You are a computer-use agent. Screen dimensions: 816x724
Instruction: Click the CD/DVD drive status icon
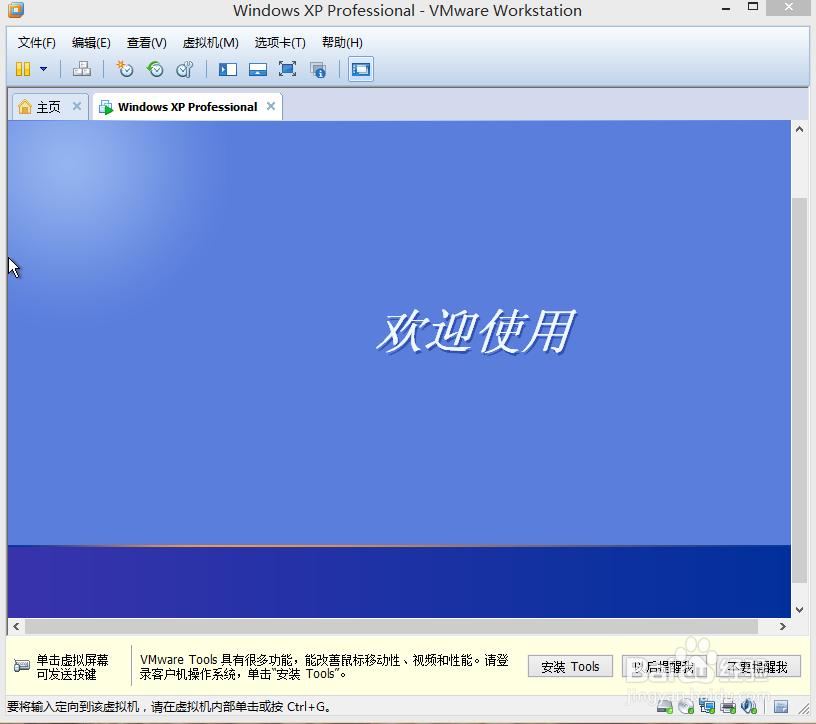(x=686, y=706)
